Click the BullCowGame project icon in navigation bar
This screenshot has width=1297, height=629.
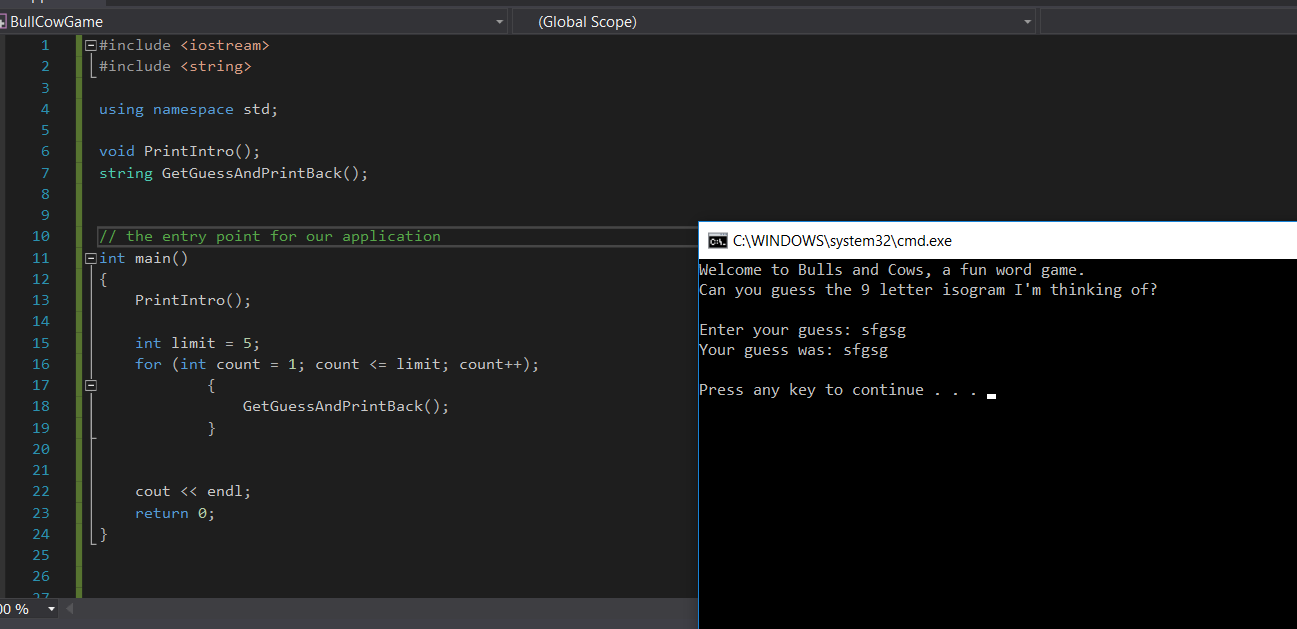(x=3, y=22)
